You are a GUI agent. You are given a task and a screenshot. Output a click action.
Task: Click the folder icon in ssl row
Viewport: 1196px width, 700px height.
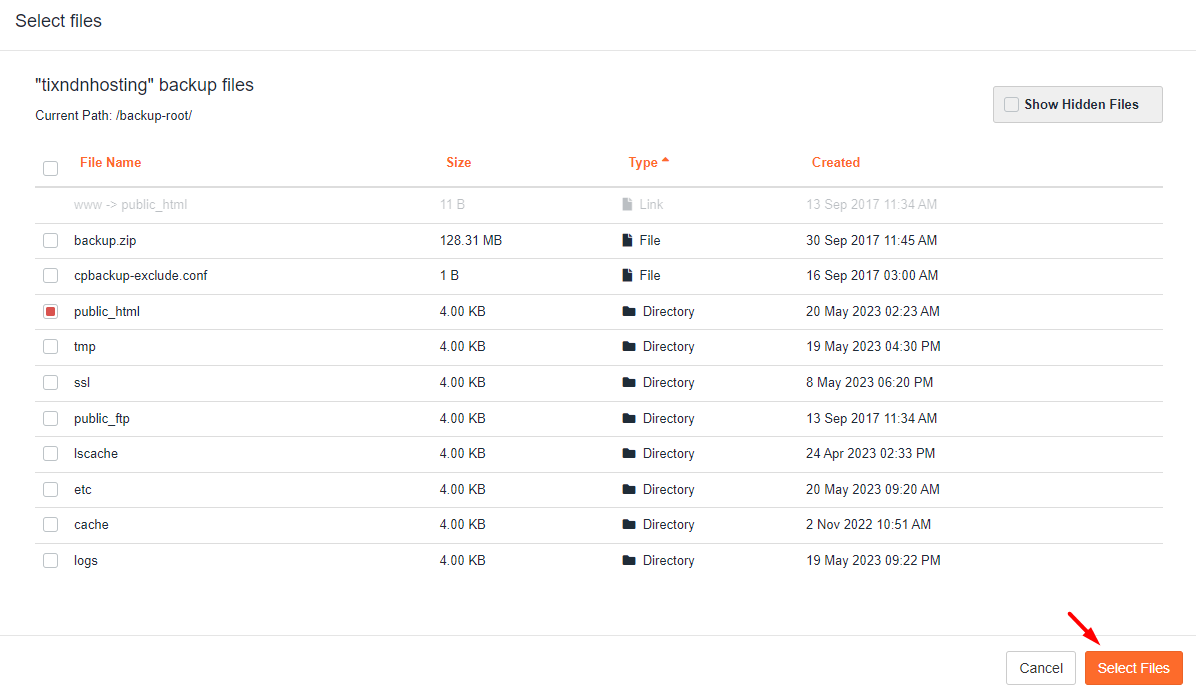(x=629, y=382)
